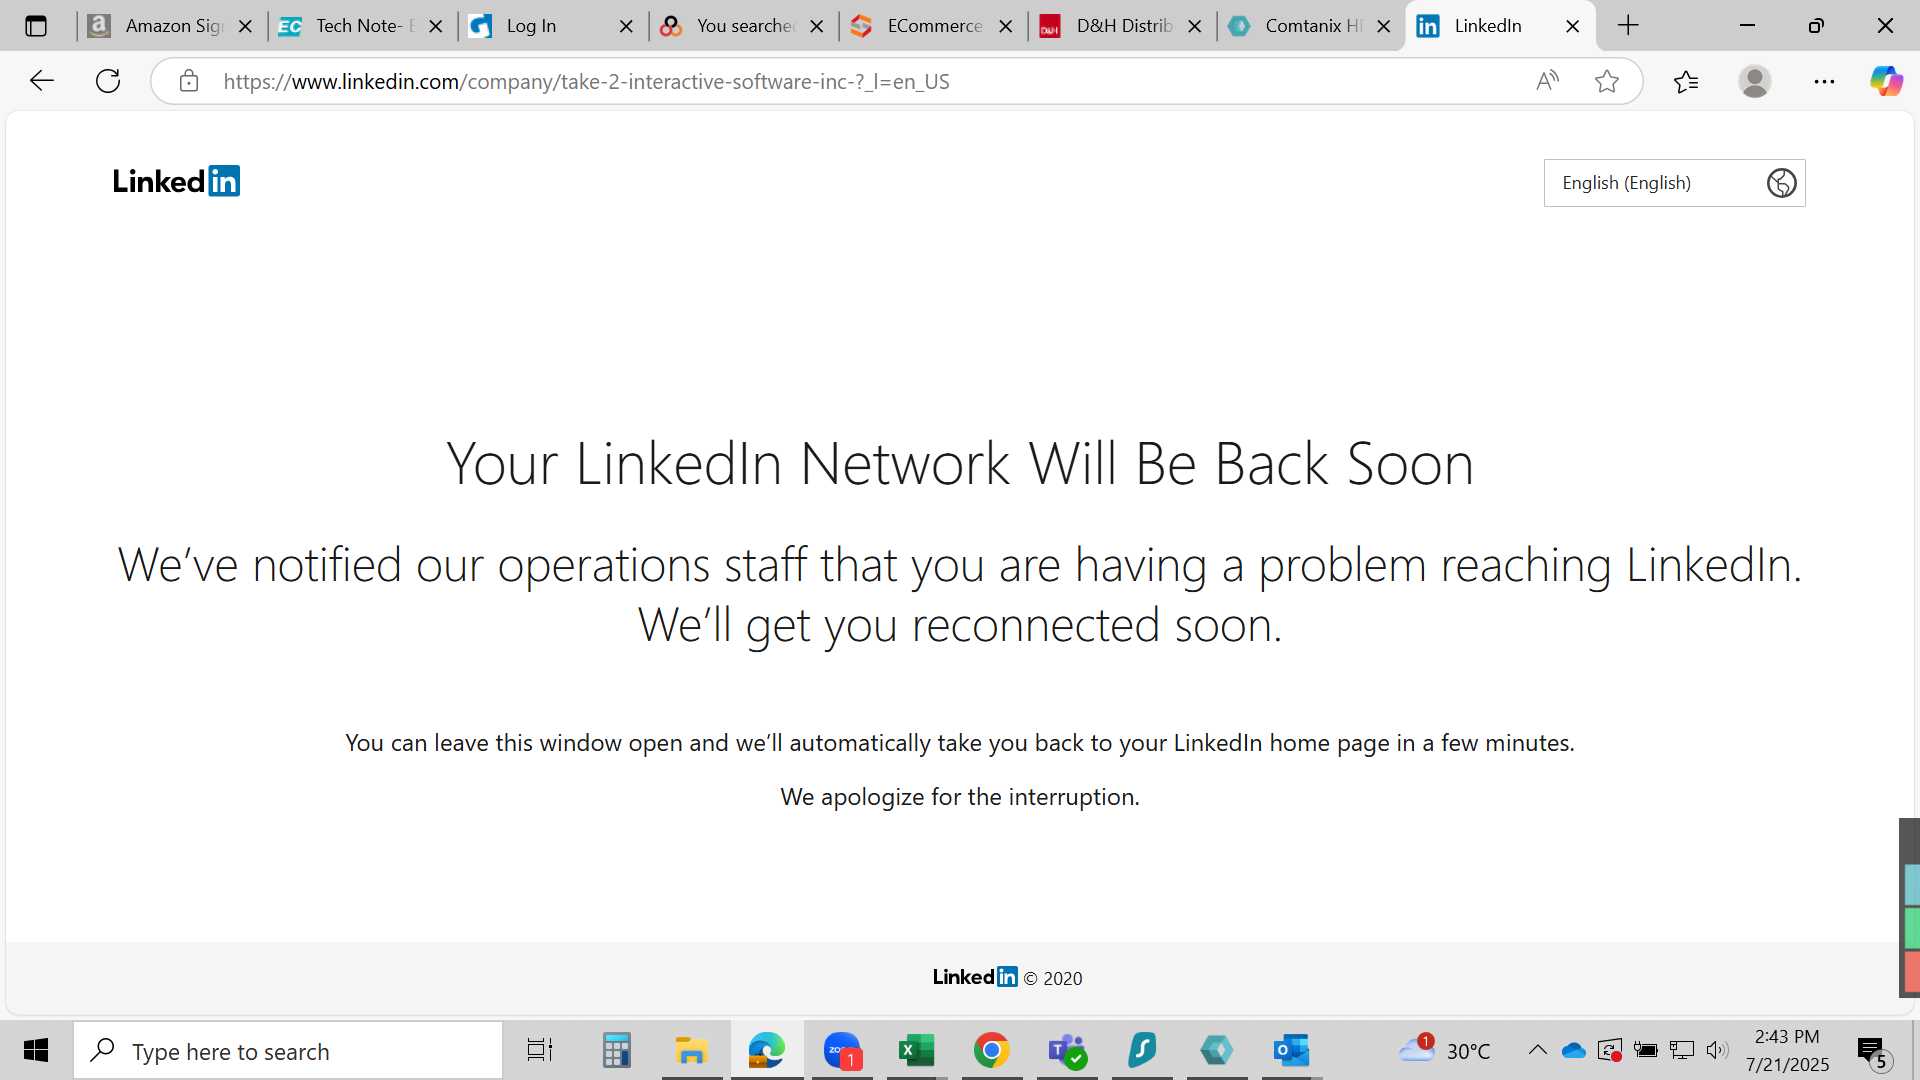Open Task View on taskbar
Screen dimensions: 1920x1080
540,1051
